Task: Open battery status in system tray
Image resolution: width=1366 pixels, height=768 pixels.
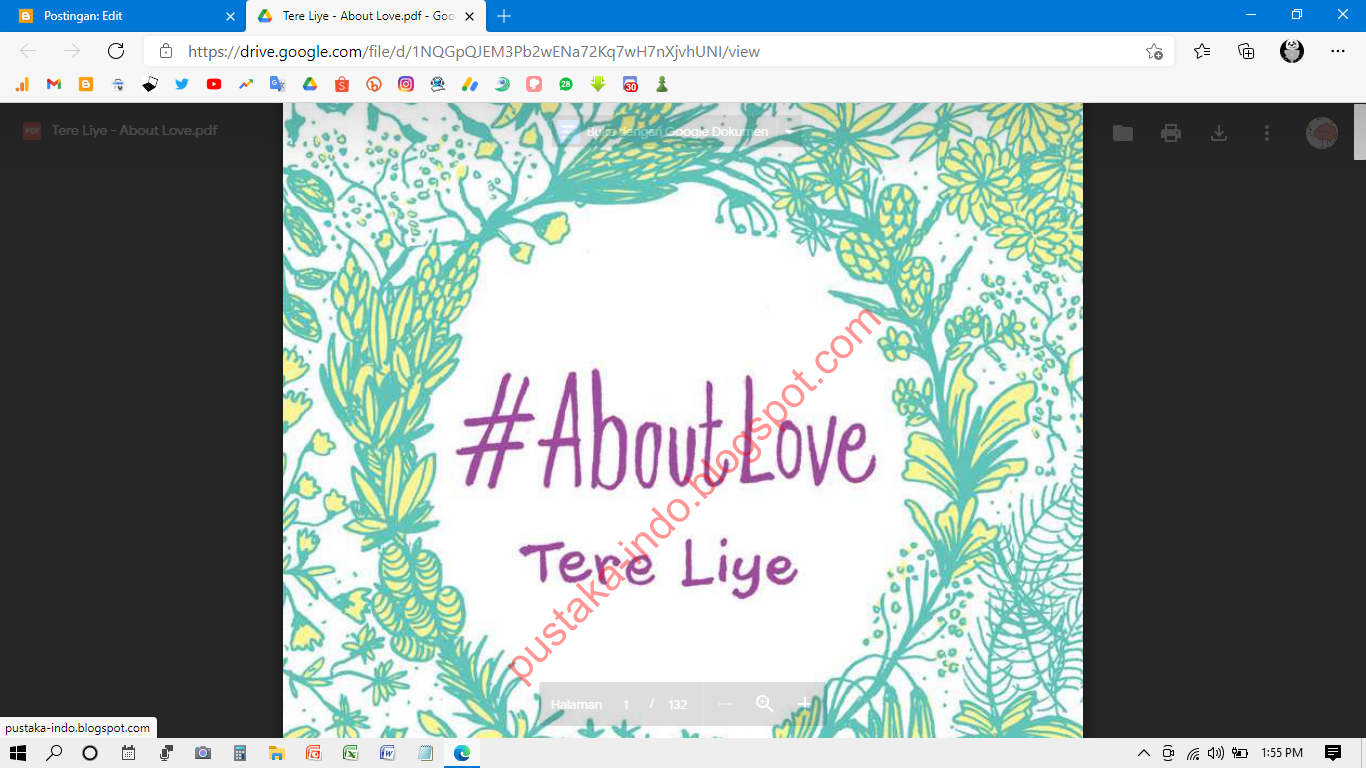Action: pos(1239,753)
